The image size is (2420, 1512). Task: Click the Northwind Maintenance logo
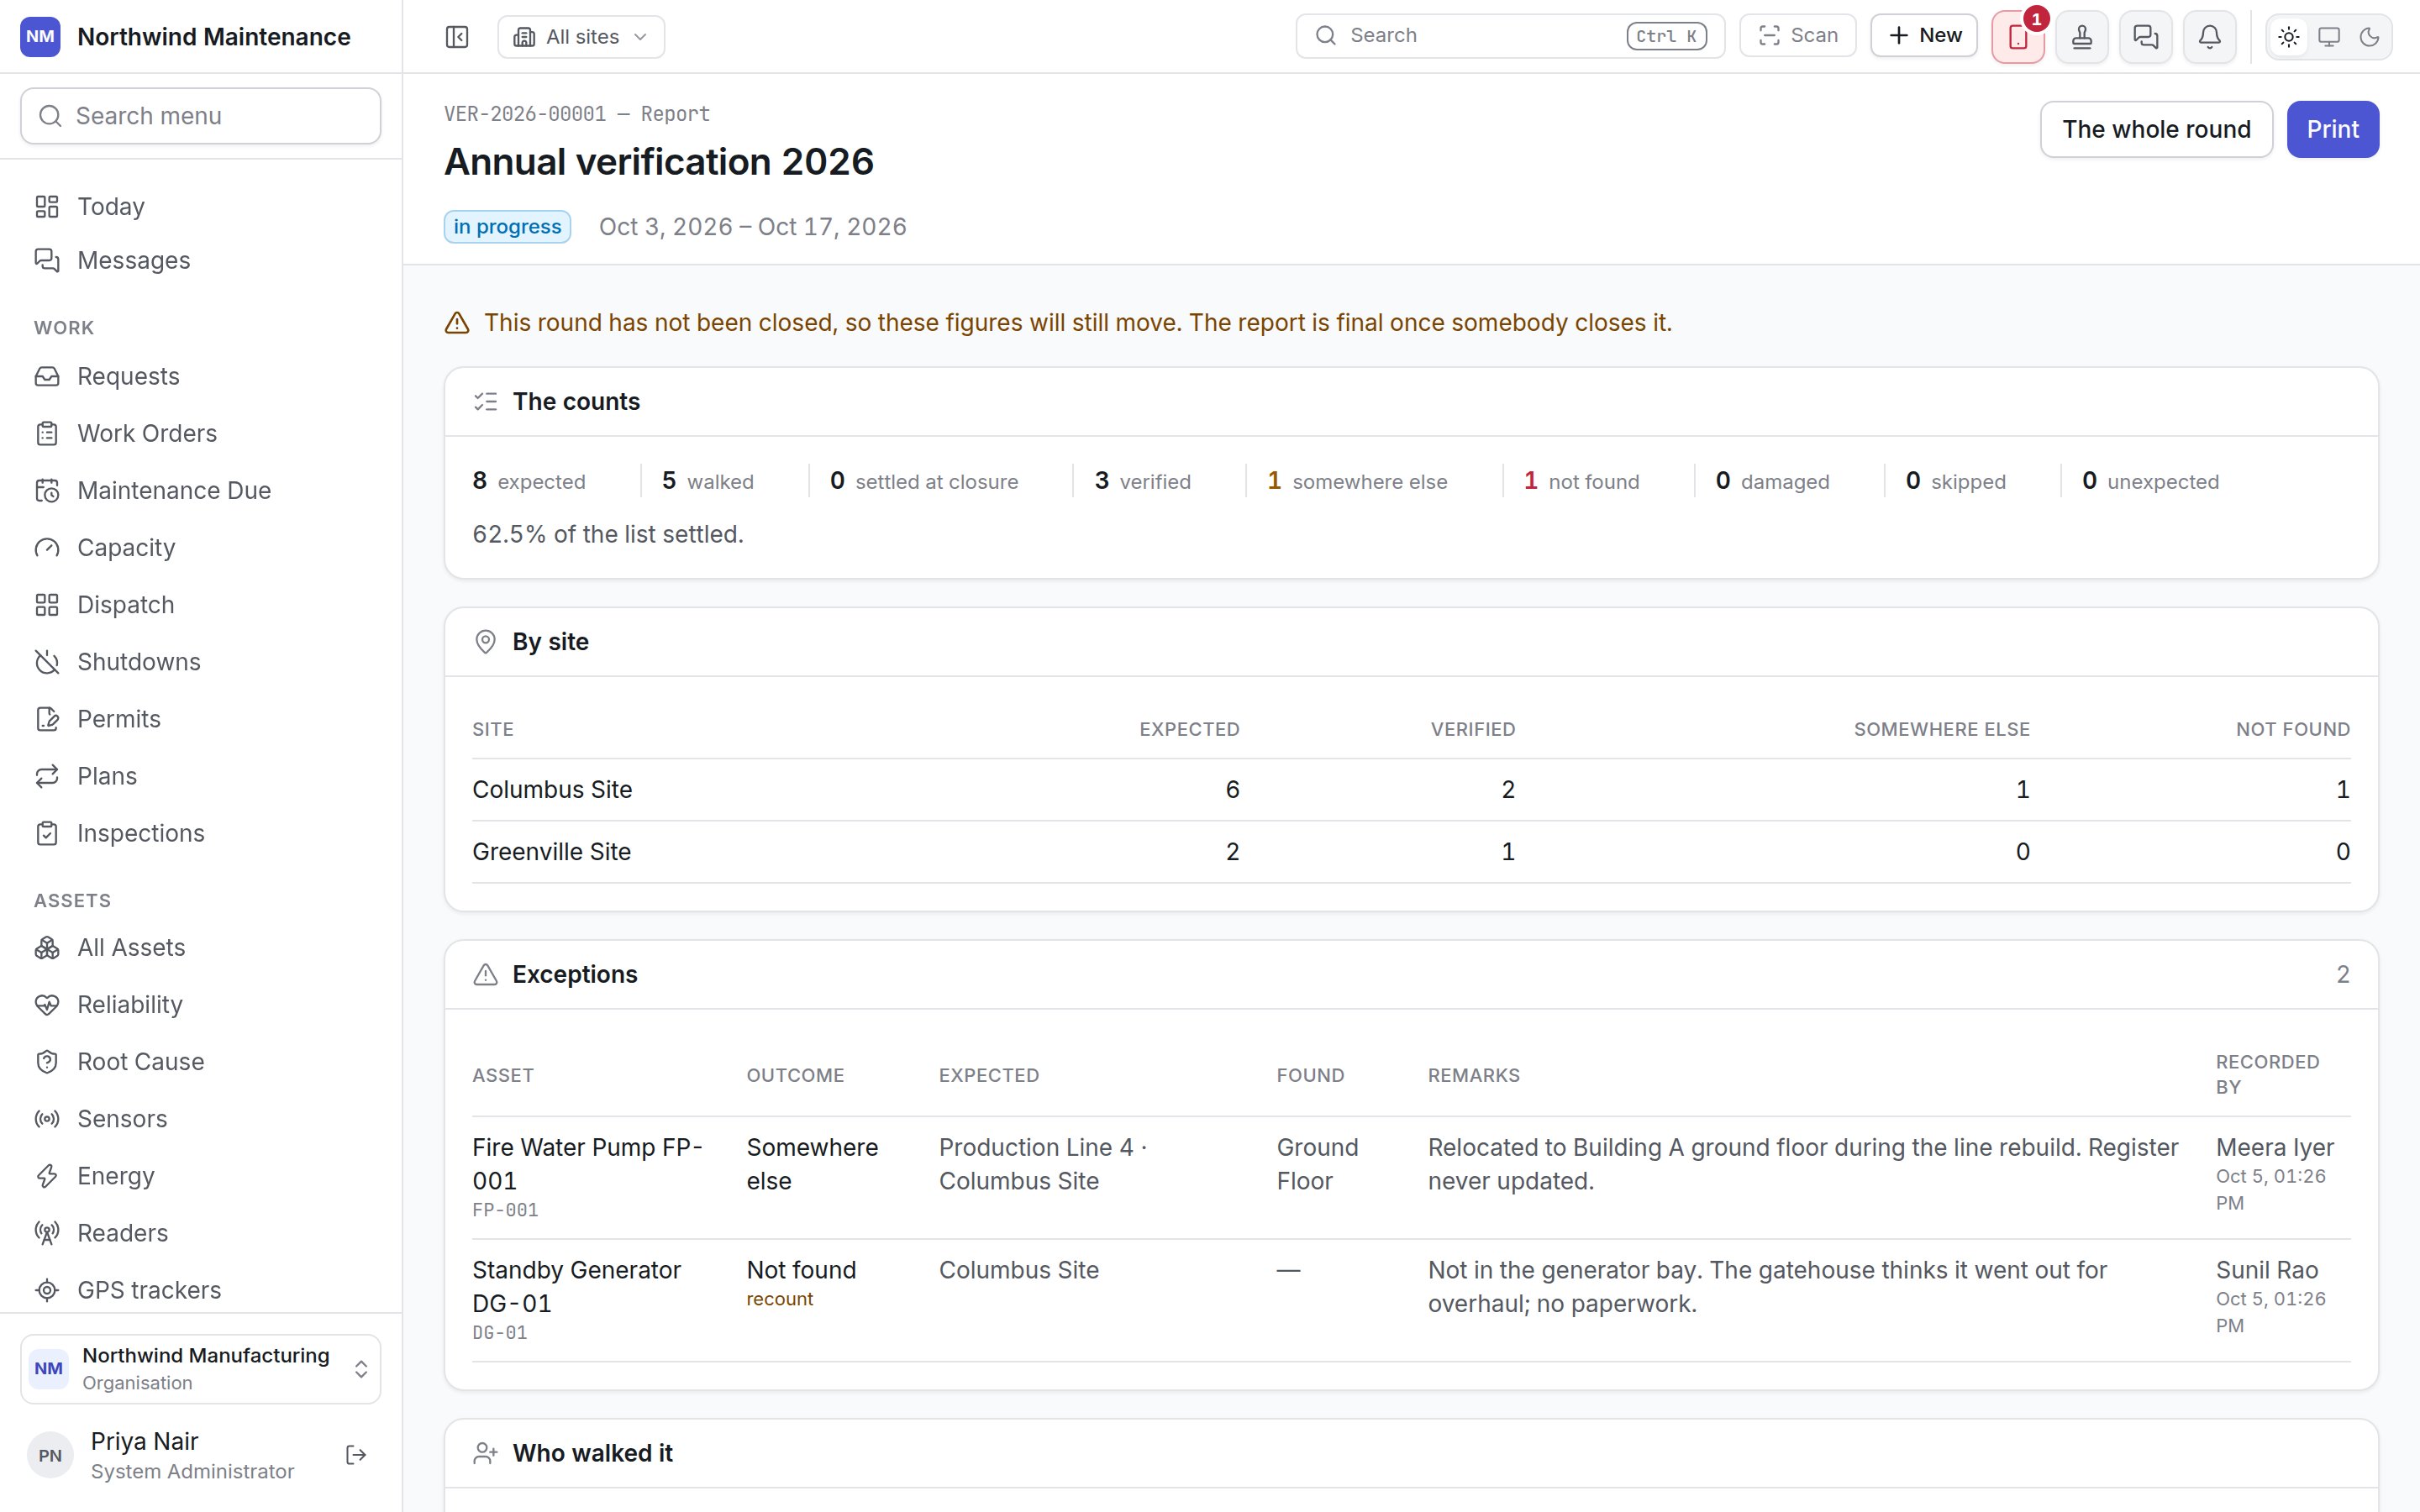pyautogui.click(x=40, y=37)
